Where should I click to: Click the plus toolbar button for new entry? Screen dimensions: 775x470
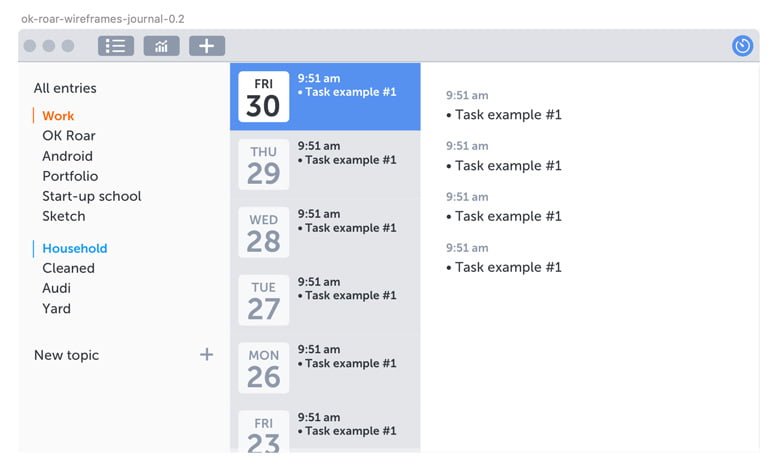207,46
